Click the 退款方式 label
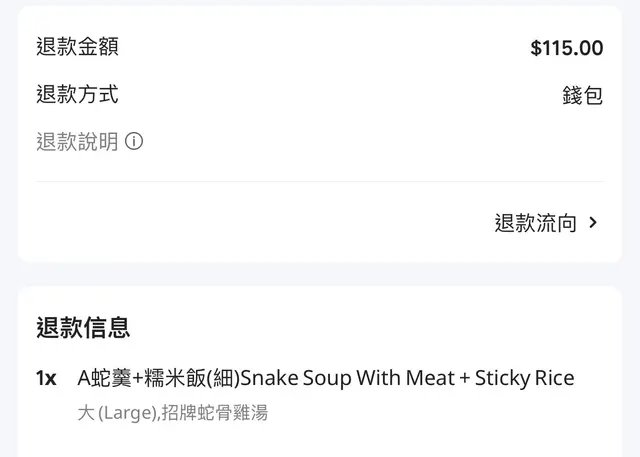 tap(77, 95)
